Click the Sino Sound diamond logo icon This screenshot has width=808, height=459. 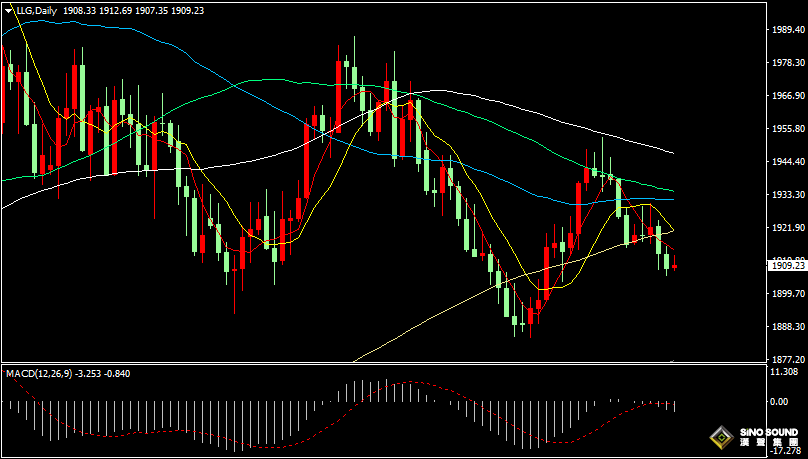719,436
